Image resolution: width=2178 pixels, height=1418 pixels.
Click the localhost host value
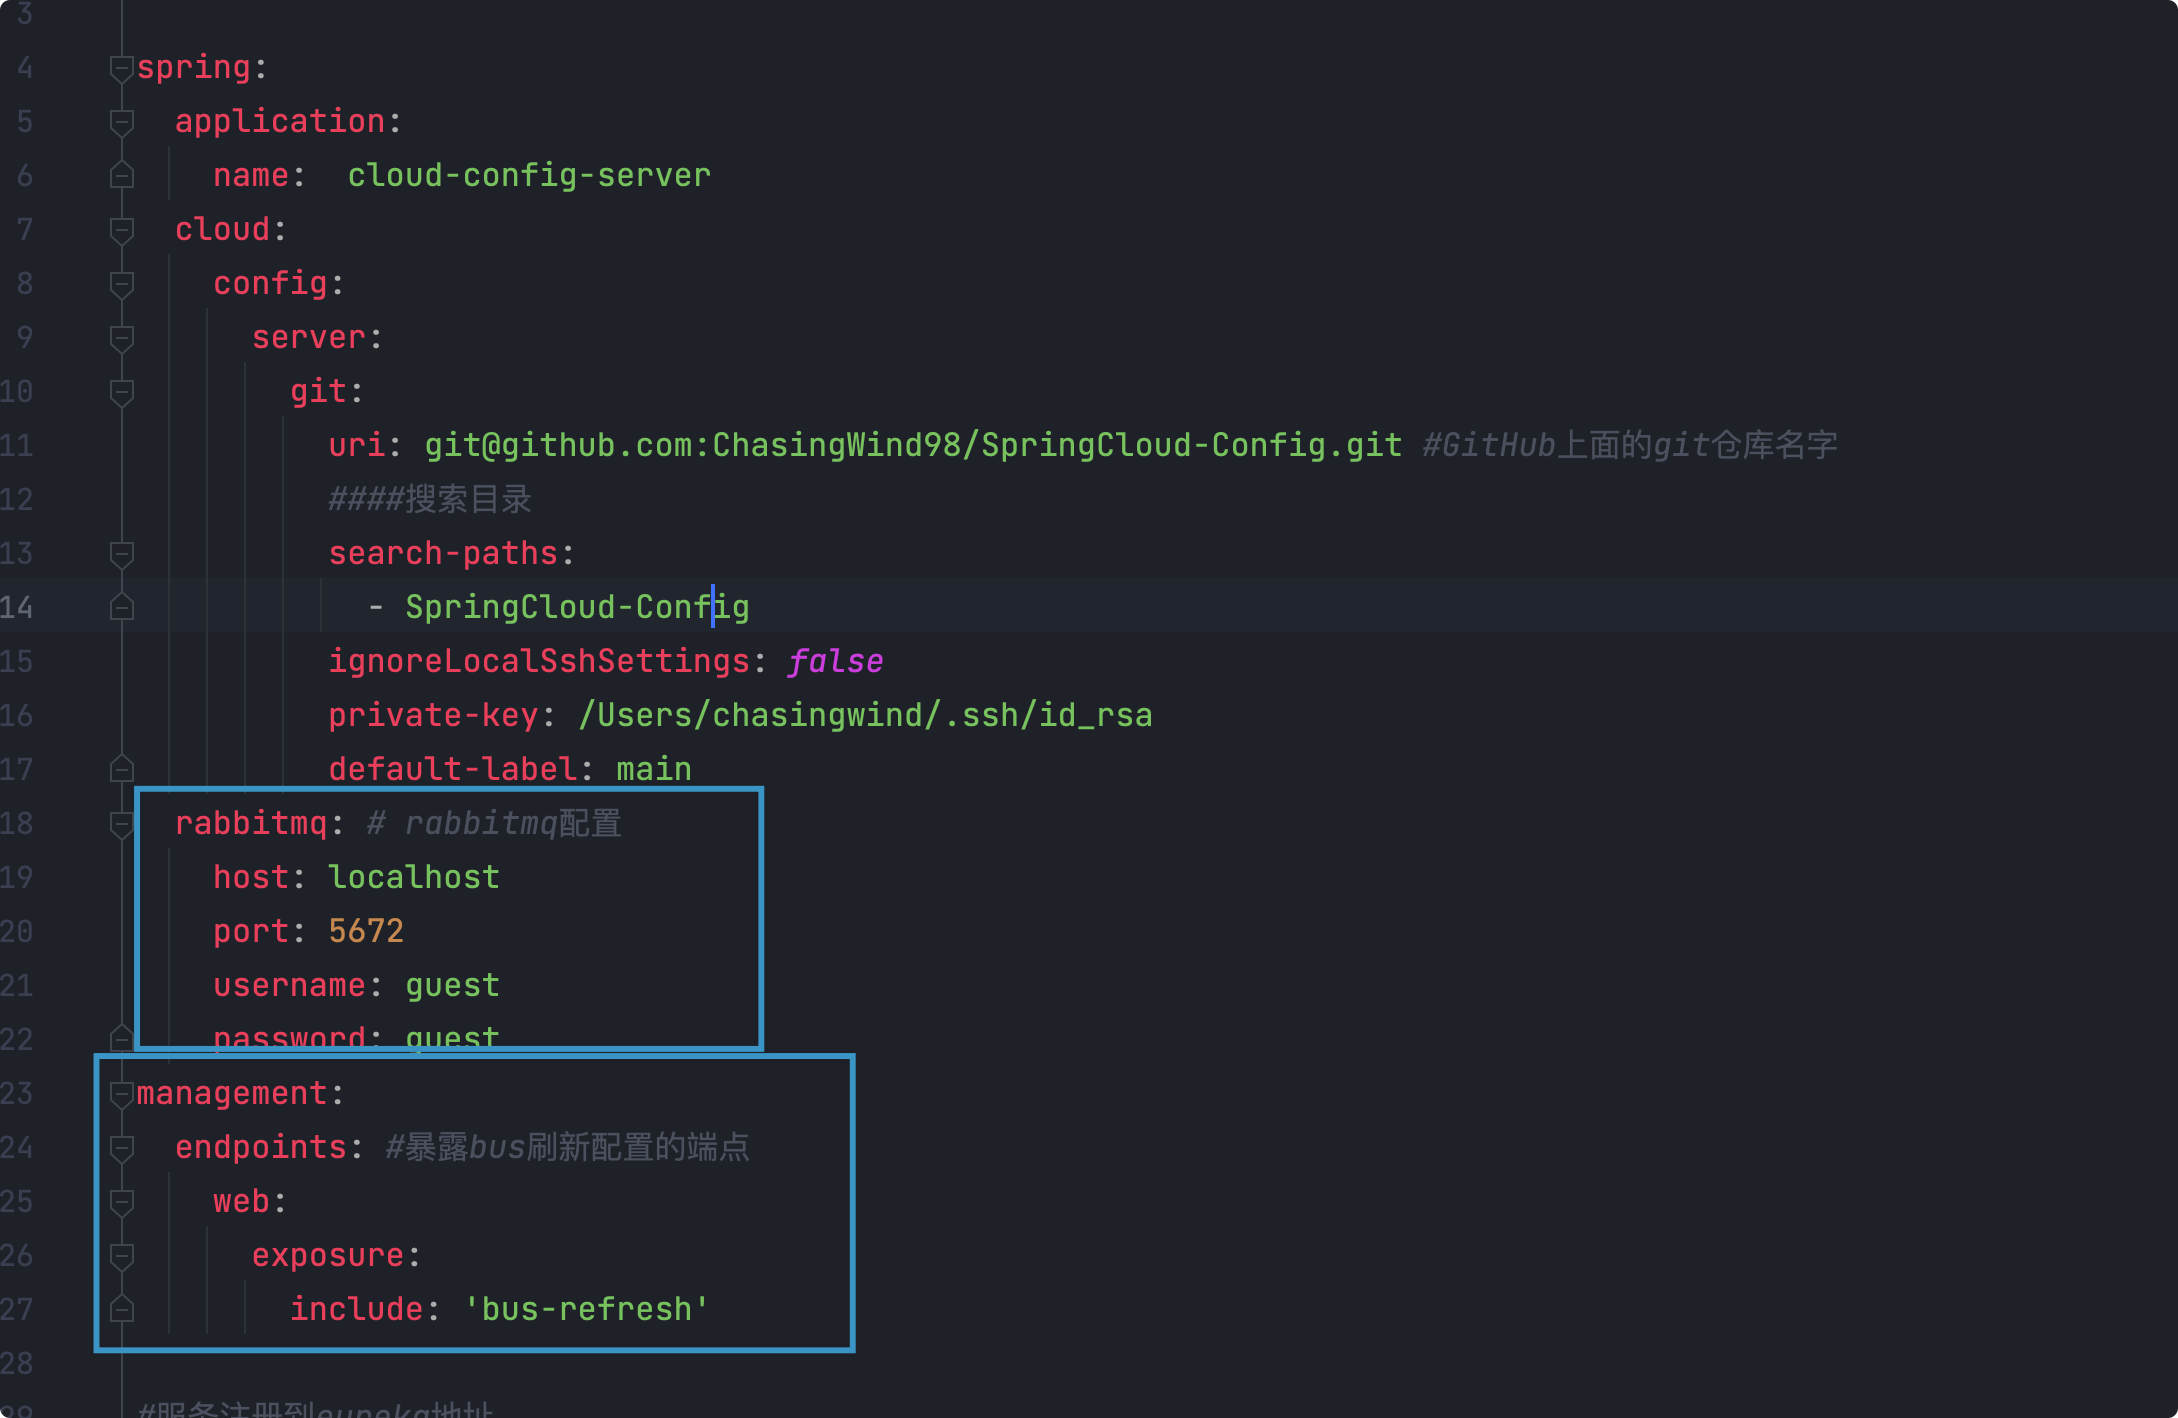pos(413,878)
